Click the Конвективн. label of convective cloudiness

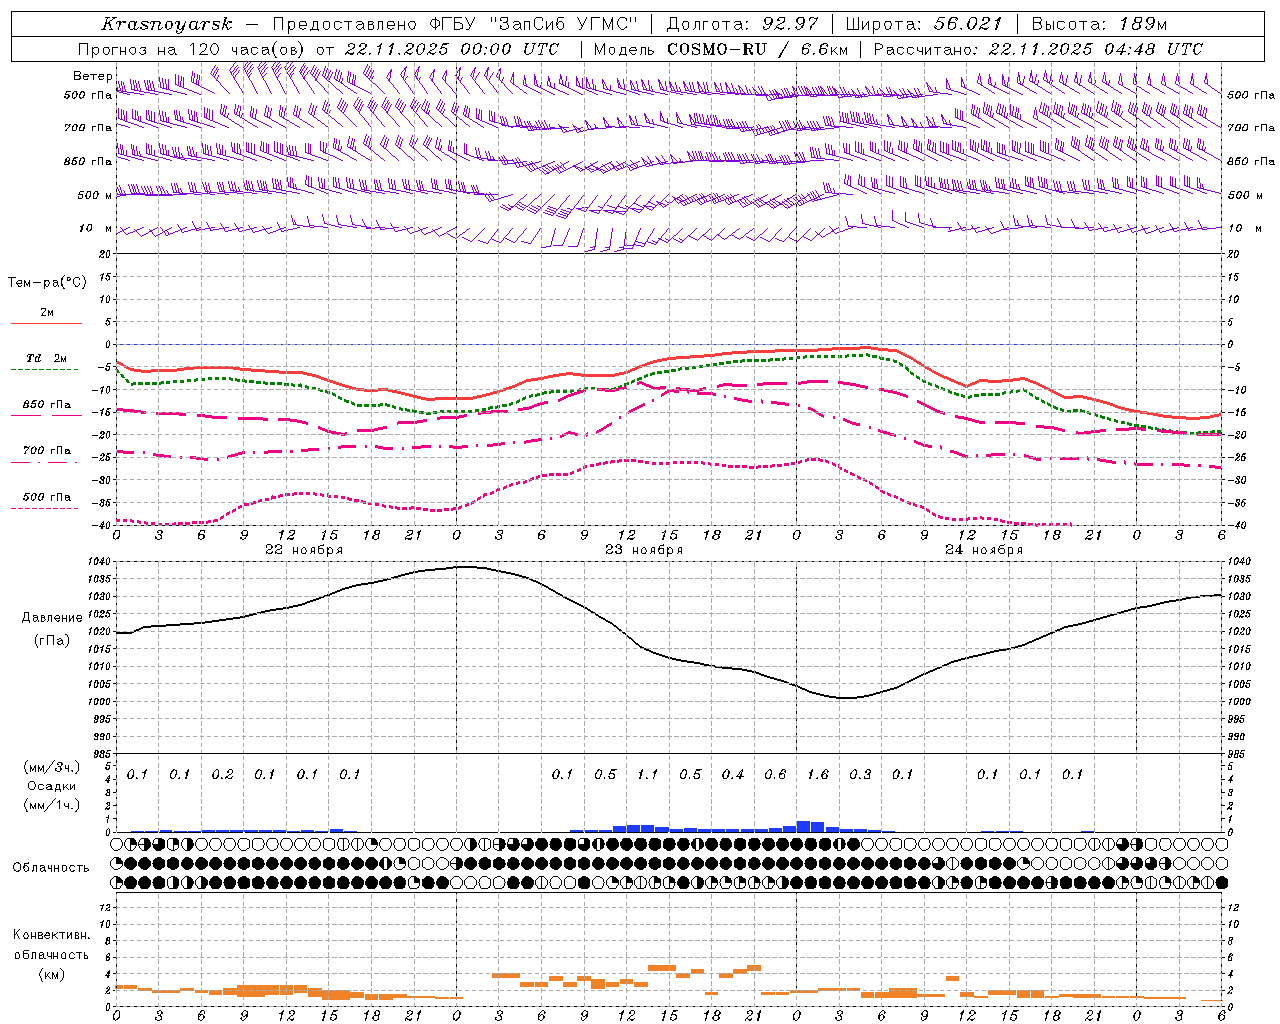point(51,935)
